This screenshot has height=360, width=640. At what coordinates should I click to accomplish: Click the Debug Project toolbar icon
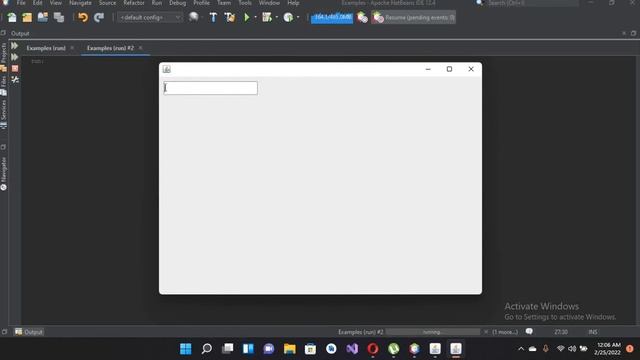click(x=267, y=17)
